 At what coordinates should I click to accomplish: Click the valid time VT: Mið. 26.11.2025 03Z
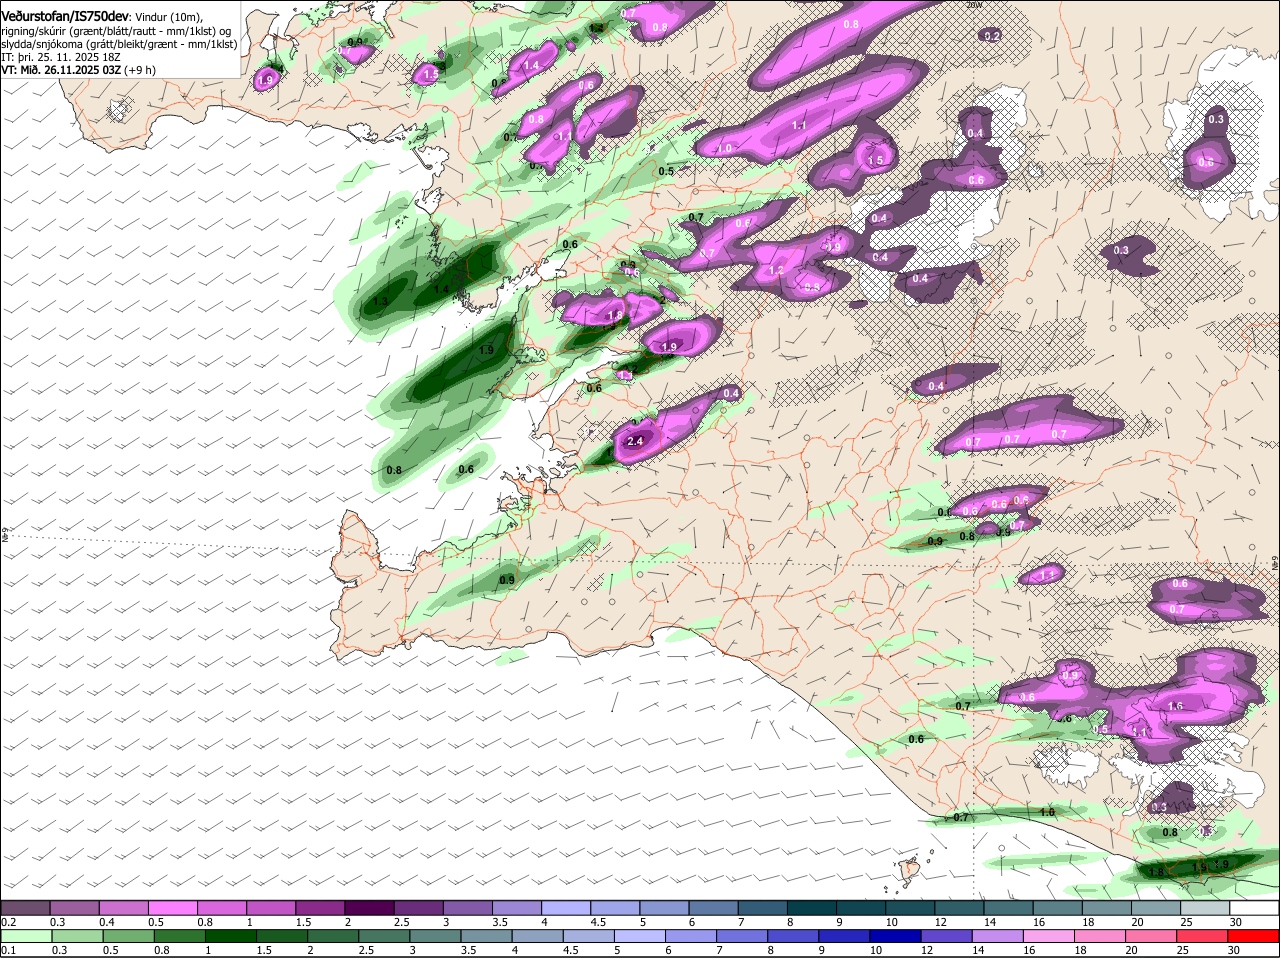[61, 70]
